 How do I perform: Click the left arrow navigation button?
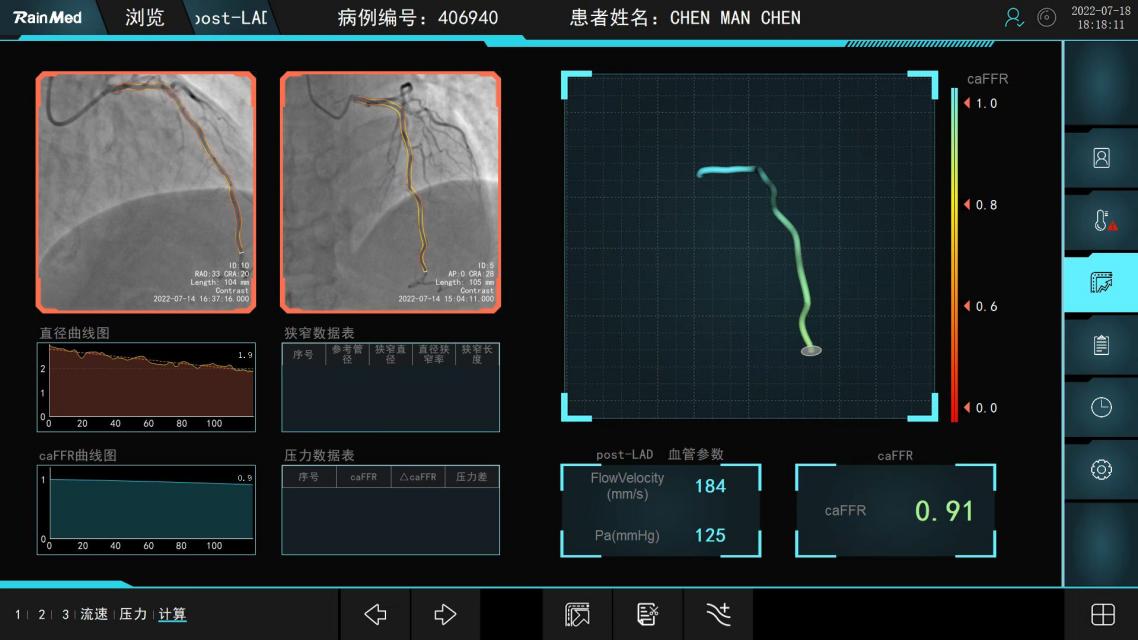[x=375, y=614]
